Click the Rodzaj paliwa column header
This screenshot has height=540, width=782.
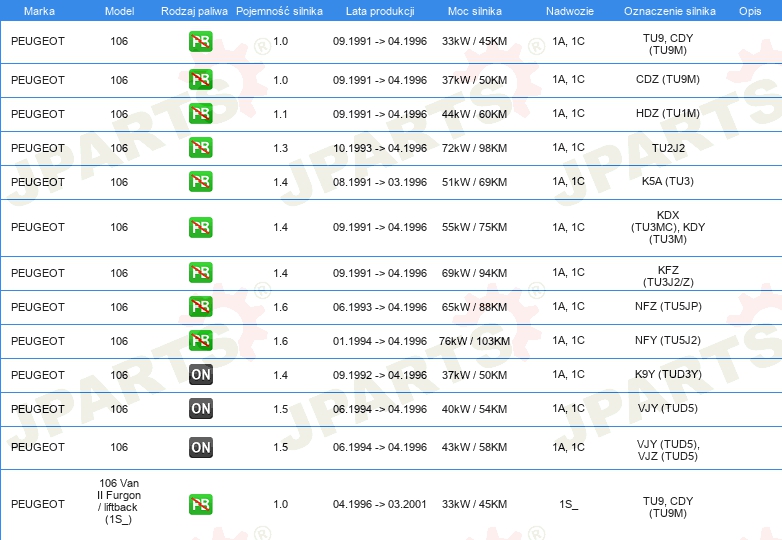(x=194, y=11)
